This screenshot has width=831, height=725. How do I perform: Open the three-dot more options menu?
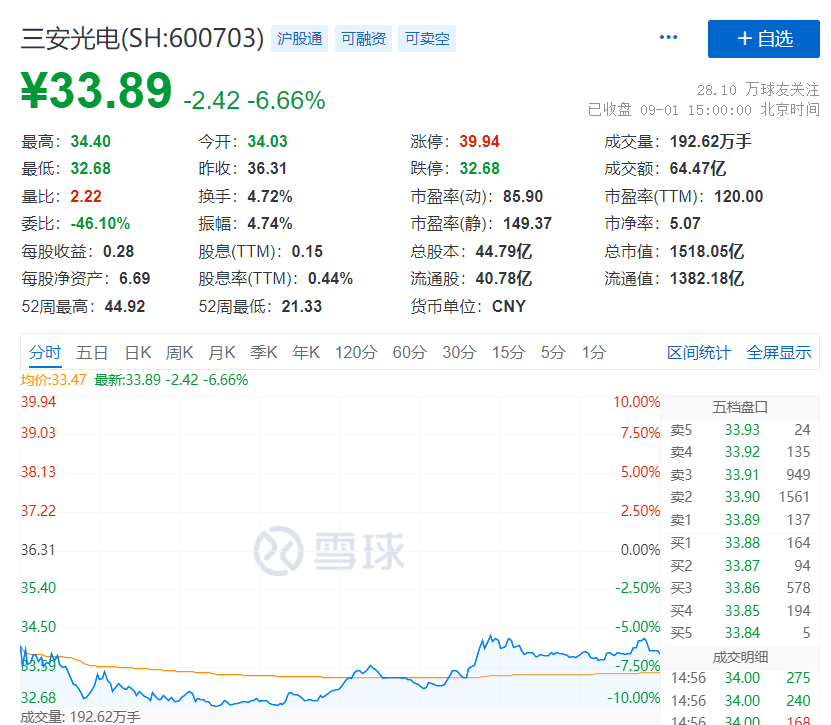point(669,38)
